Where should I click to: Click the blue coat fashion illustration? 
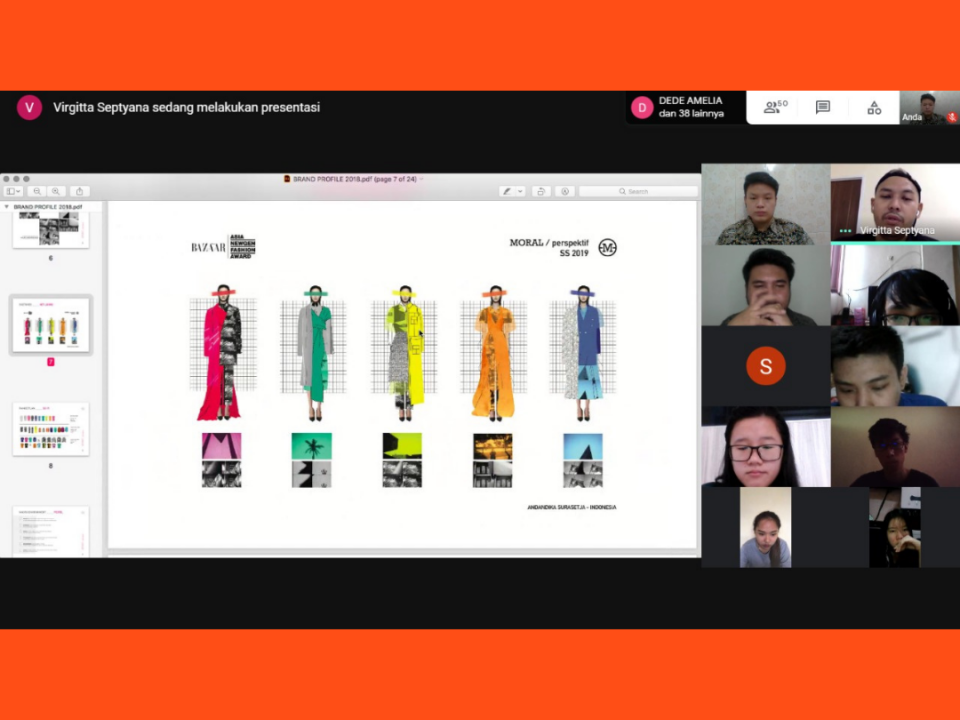tap(583, 353)
